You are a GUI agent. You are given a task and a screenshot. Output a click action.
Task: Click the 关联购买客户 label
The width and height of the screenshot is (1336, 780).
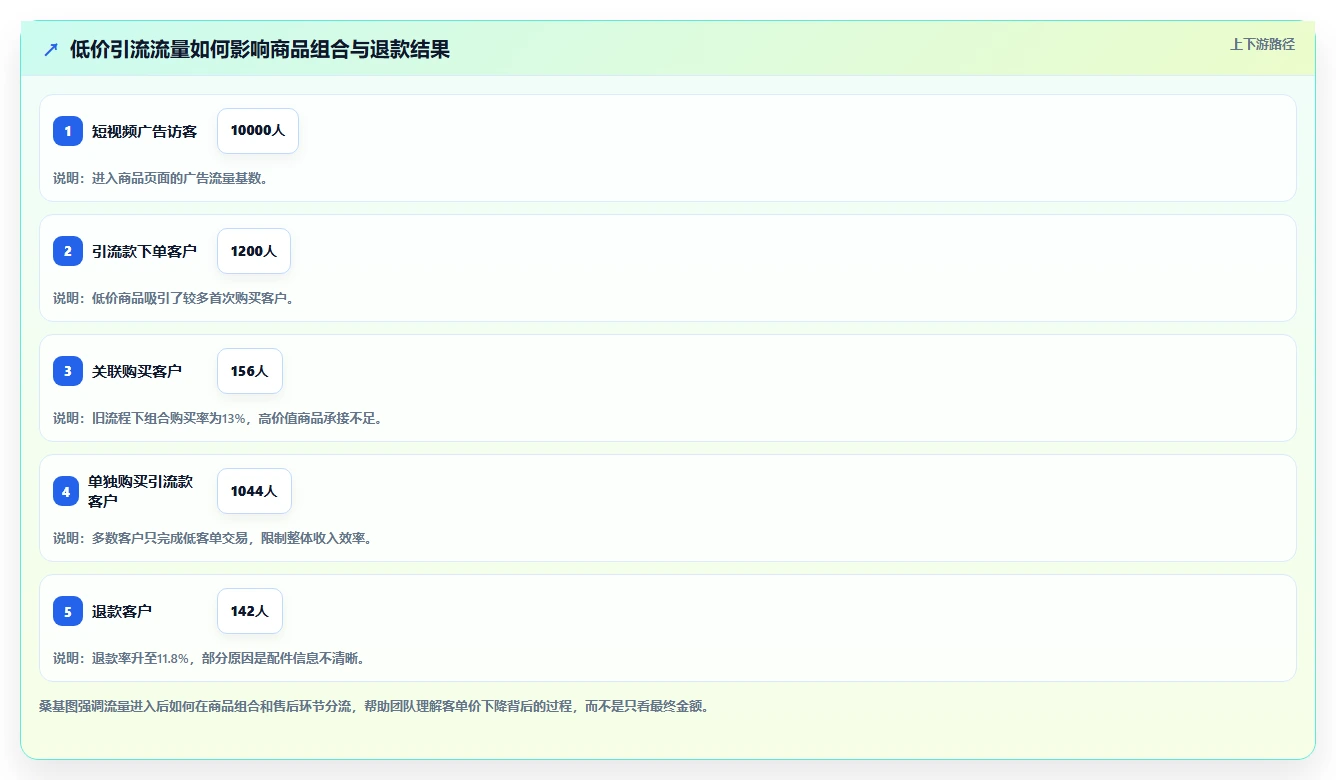point(137,371)
